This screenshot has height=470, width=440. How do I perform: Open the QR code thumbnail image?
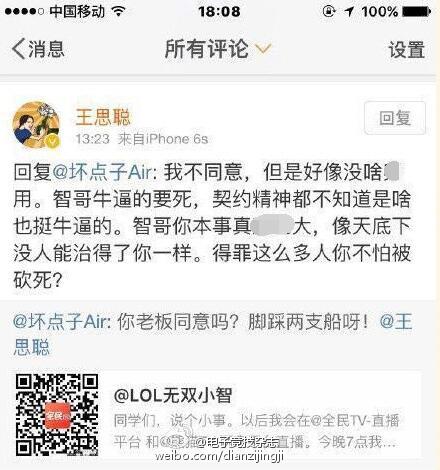(x=57, y=415)
